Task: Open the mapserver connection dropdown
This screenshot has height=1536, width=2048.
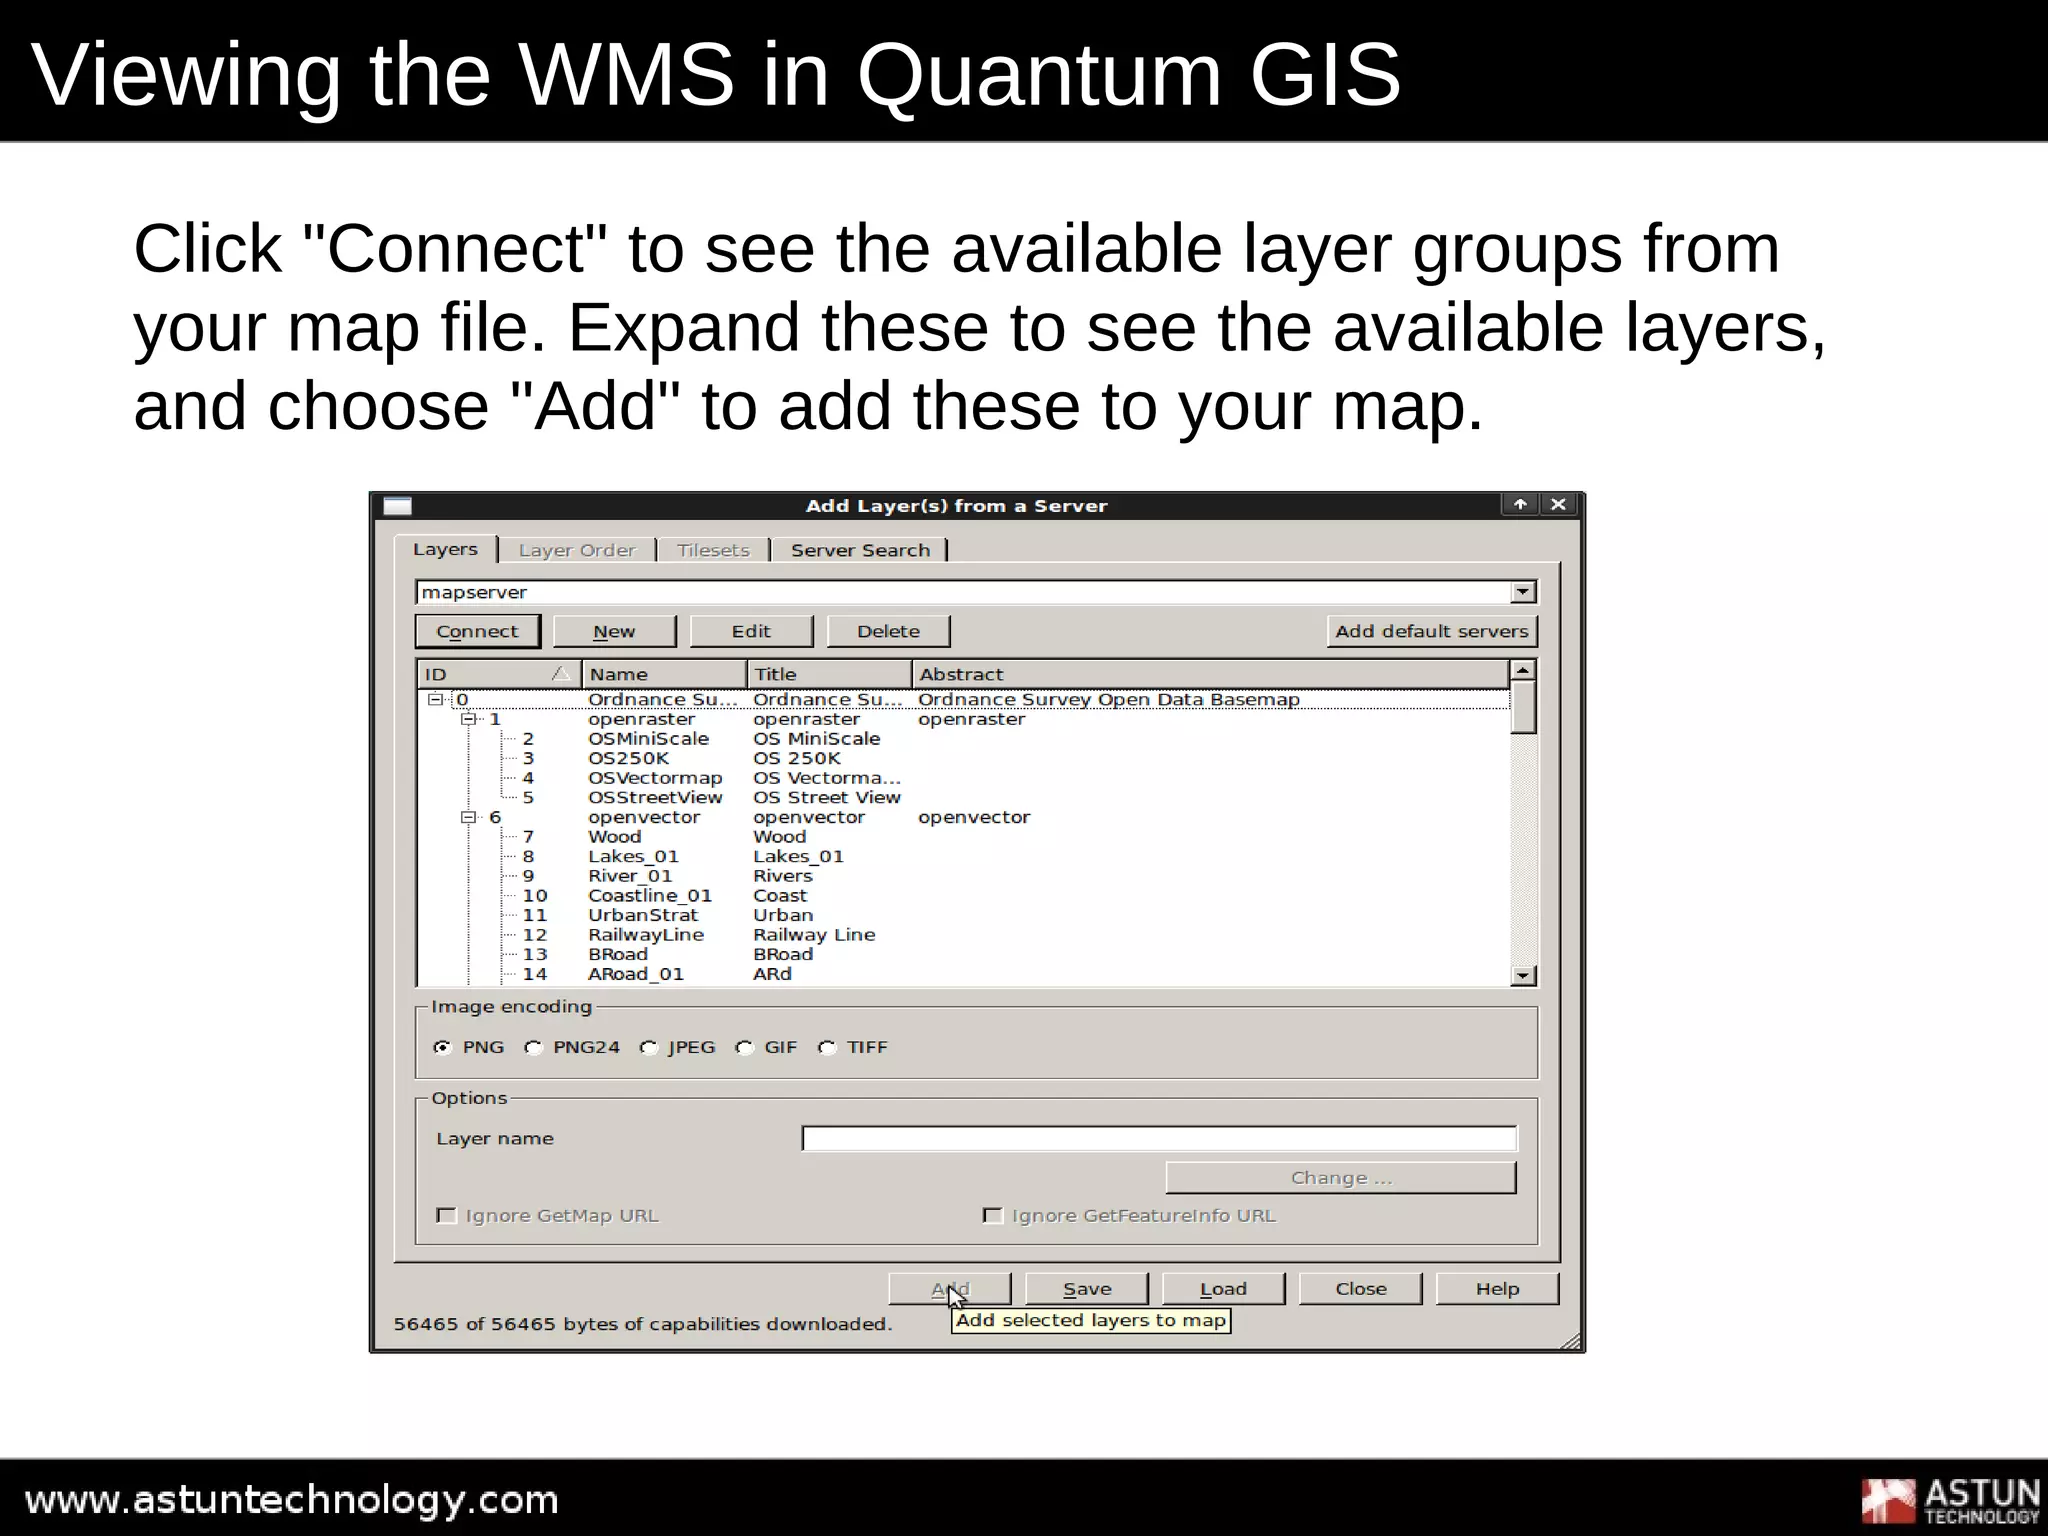Action: click(1522, 592)
